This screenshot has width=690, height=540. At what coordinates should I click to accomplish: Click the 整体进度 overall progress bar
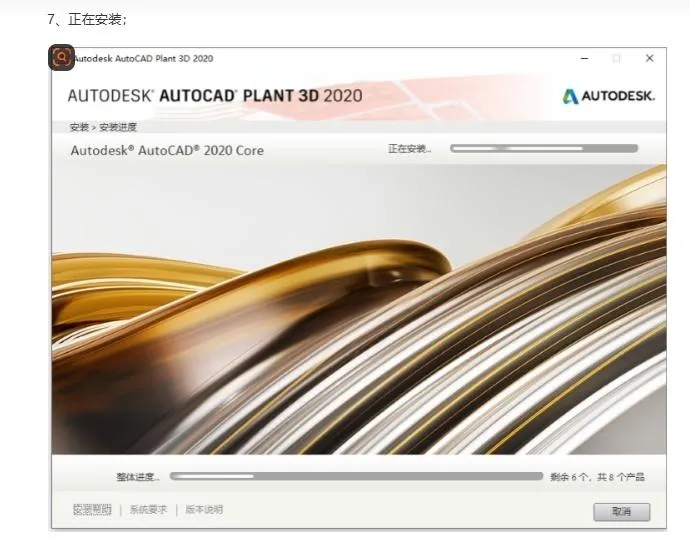(x=356, y=476)
